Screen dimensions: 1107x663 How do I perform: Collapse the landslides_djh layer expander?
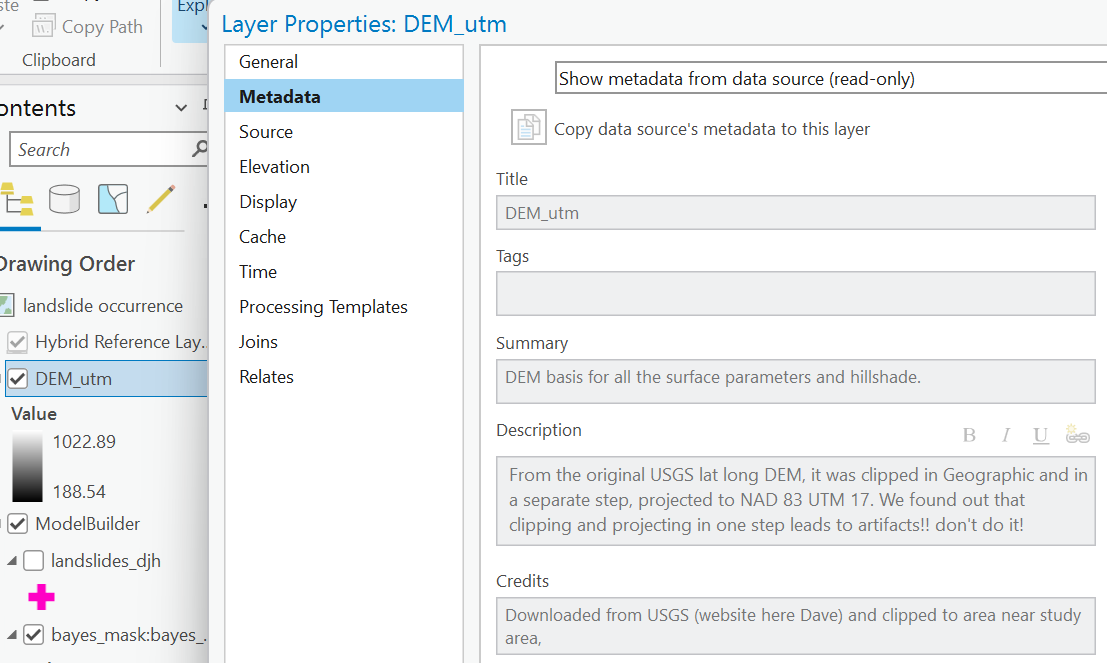(11, 561)
